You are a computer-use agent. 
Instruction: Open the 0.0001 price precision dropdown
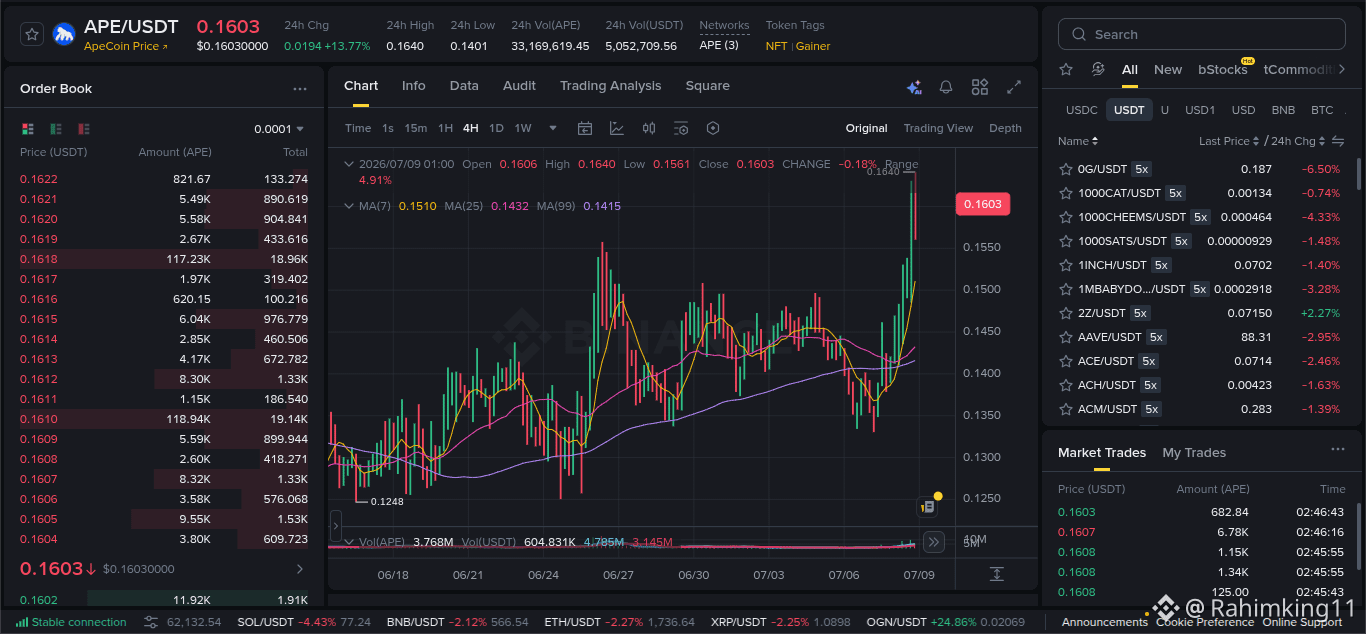279,129
